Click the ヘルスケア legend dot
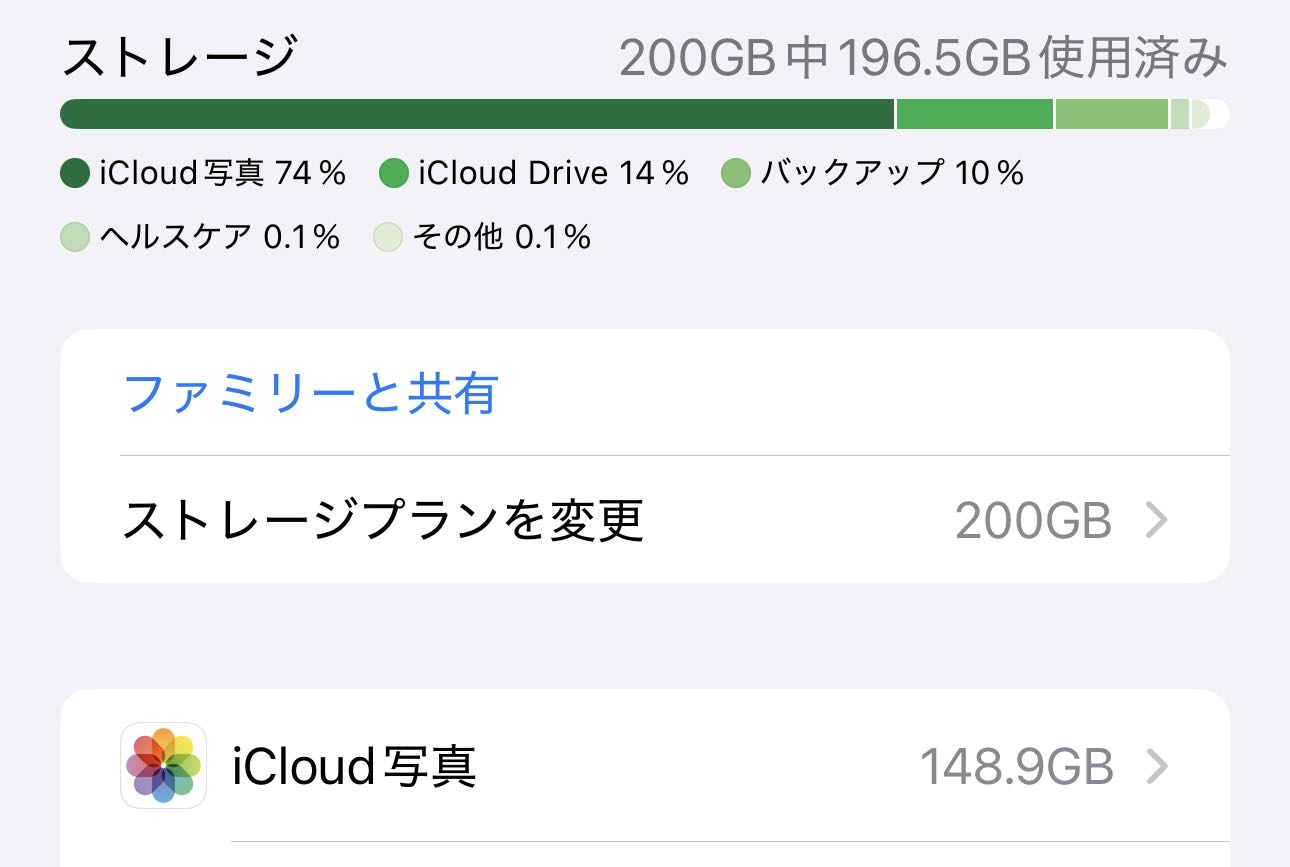Screen dimensions: 1290x867 (76, 237)
